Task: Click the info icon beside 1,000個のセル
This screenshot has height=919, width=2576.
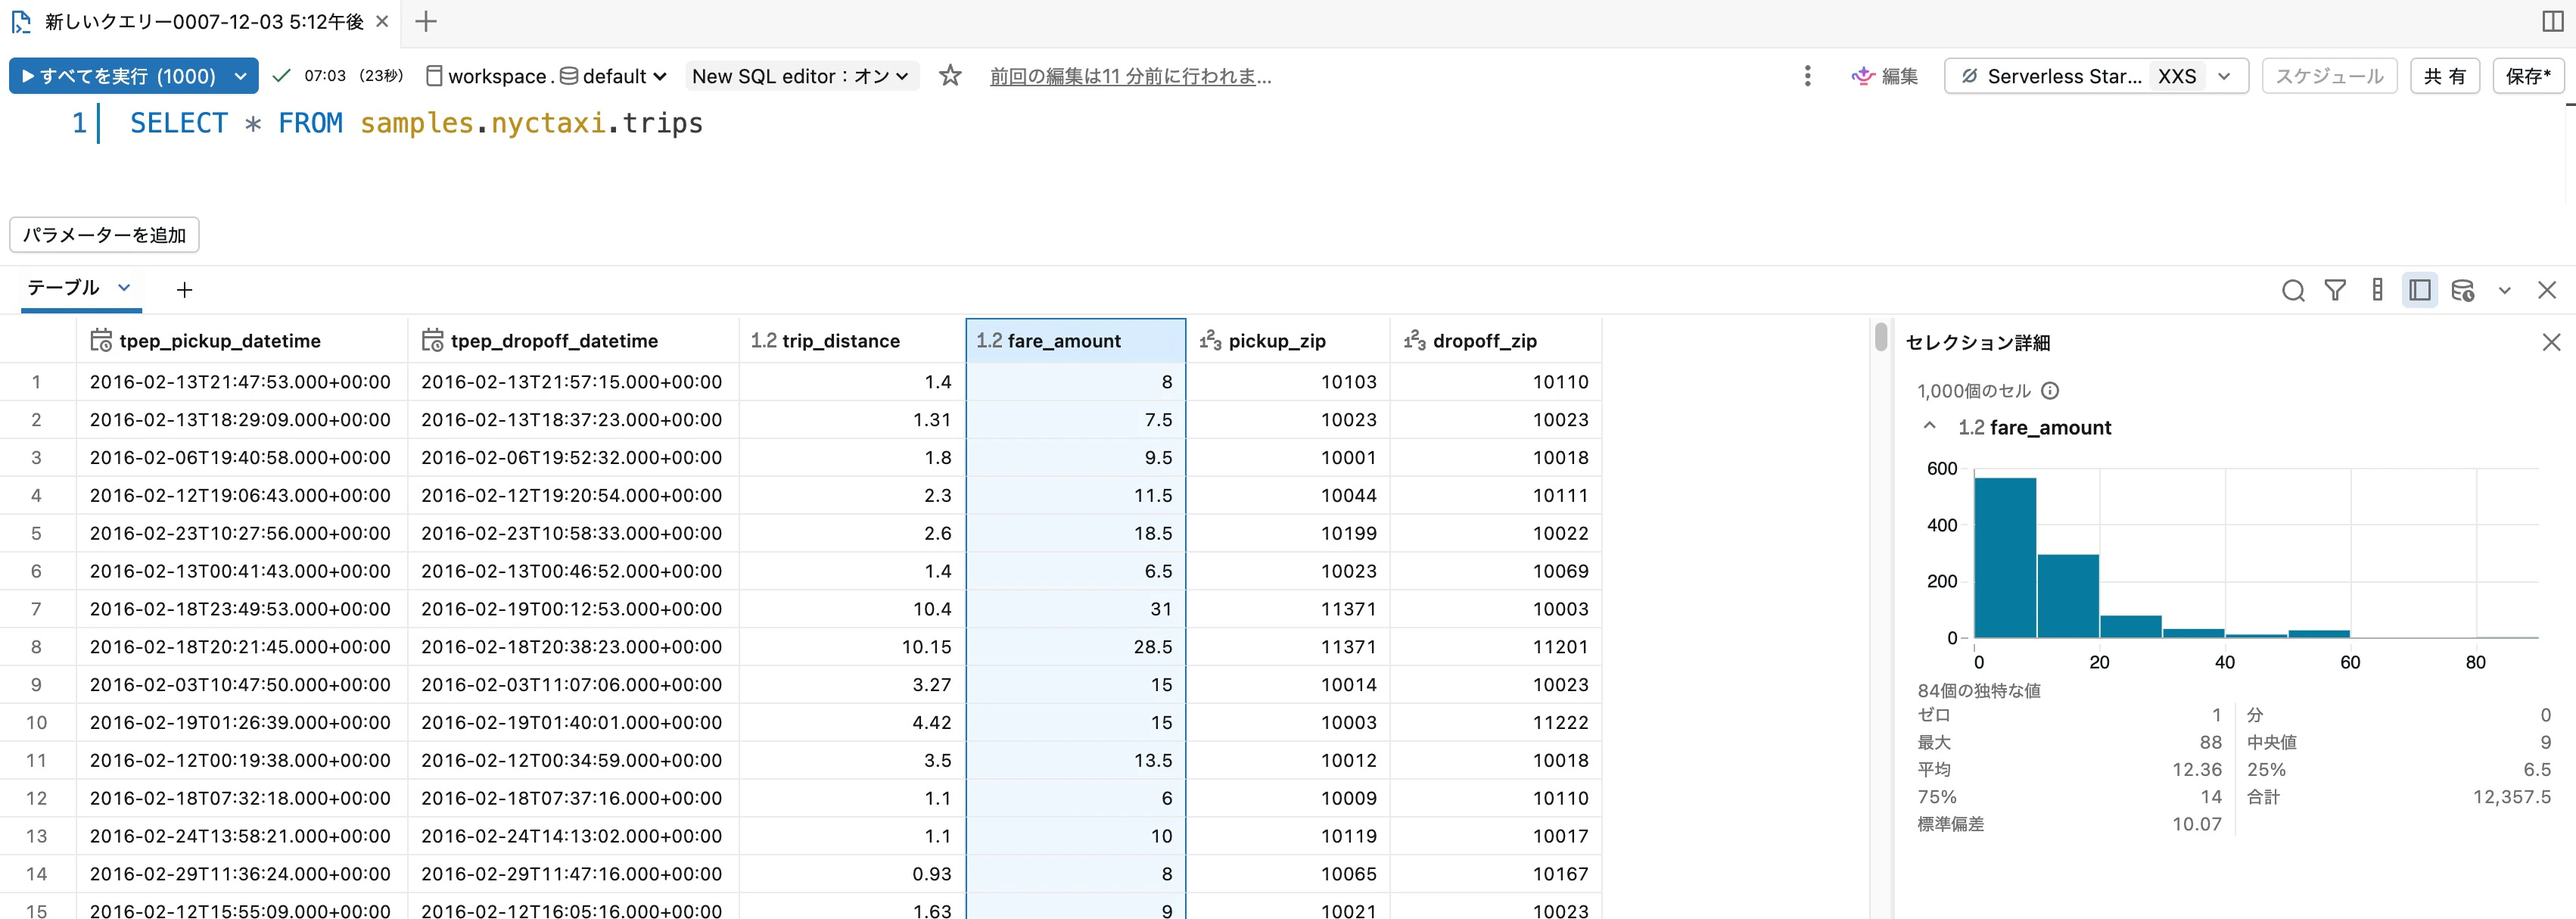Action: pos(2050,391)
